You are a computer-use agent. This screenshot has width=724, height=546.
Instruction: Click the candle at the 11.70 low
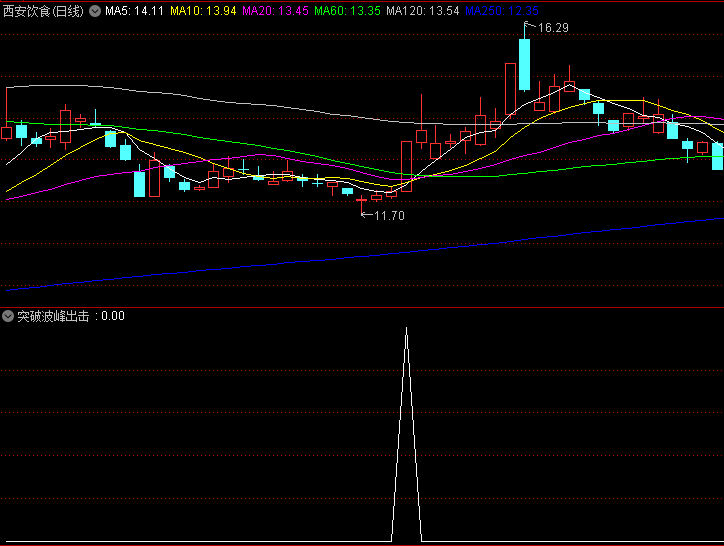[362, 200]
